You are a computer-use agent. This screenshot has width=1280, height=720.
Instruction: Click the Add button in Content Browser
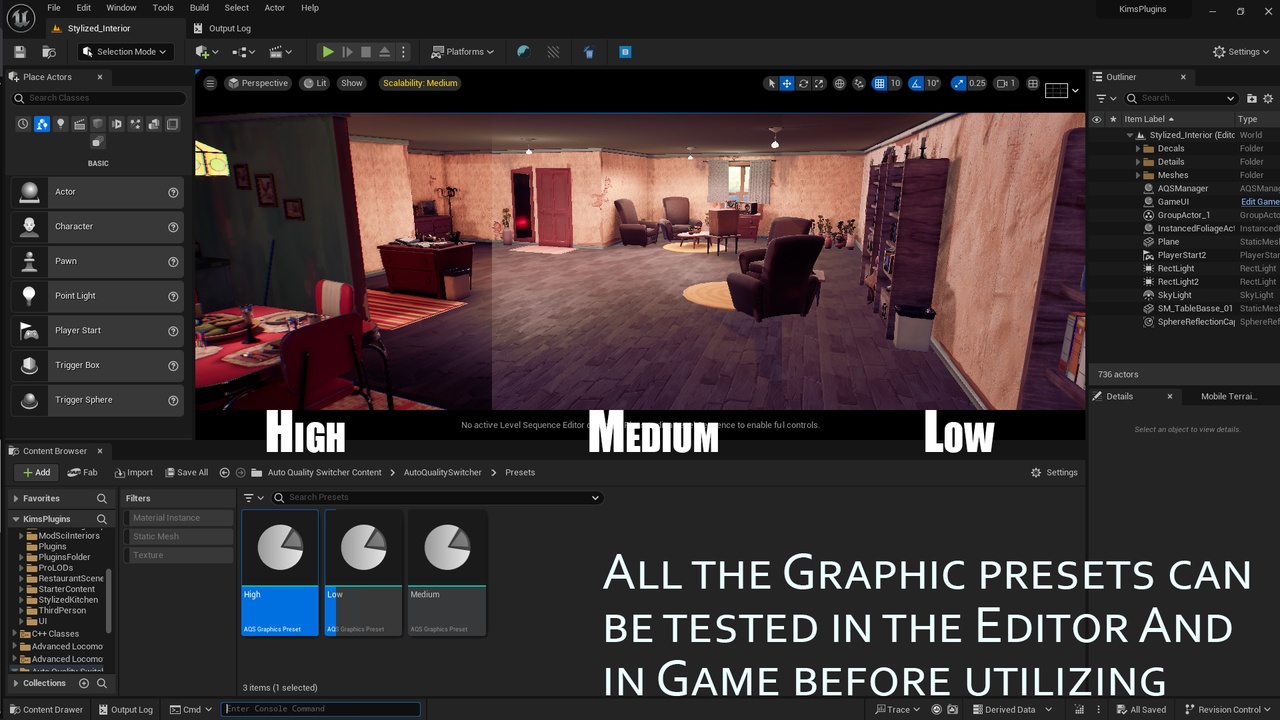(x=36, y=472)
